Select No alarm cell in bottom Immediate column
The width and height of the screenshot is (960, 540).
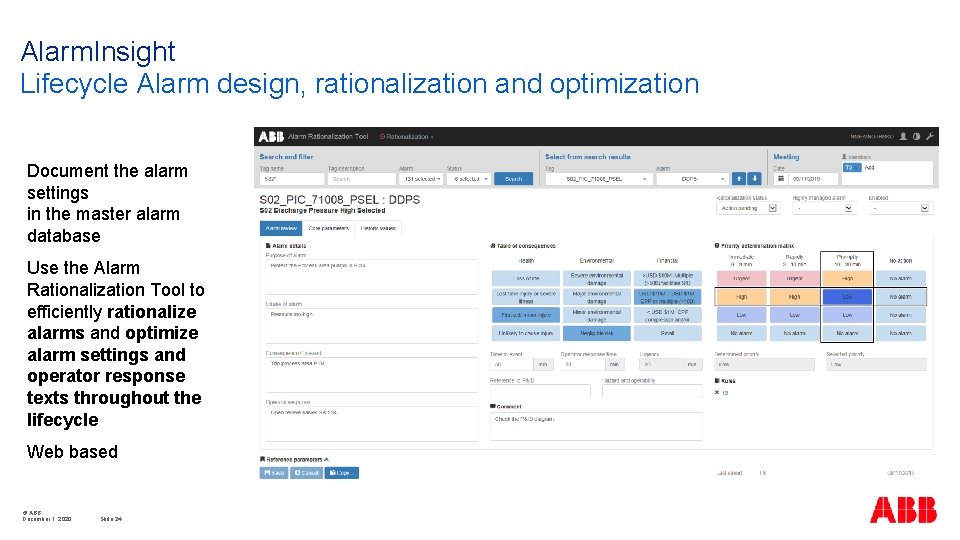pos(741,333)
